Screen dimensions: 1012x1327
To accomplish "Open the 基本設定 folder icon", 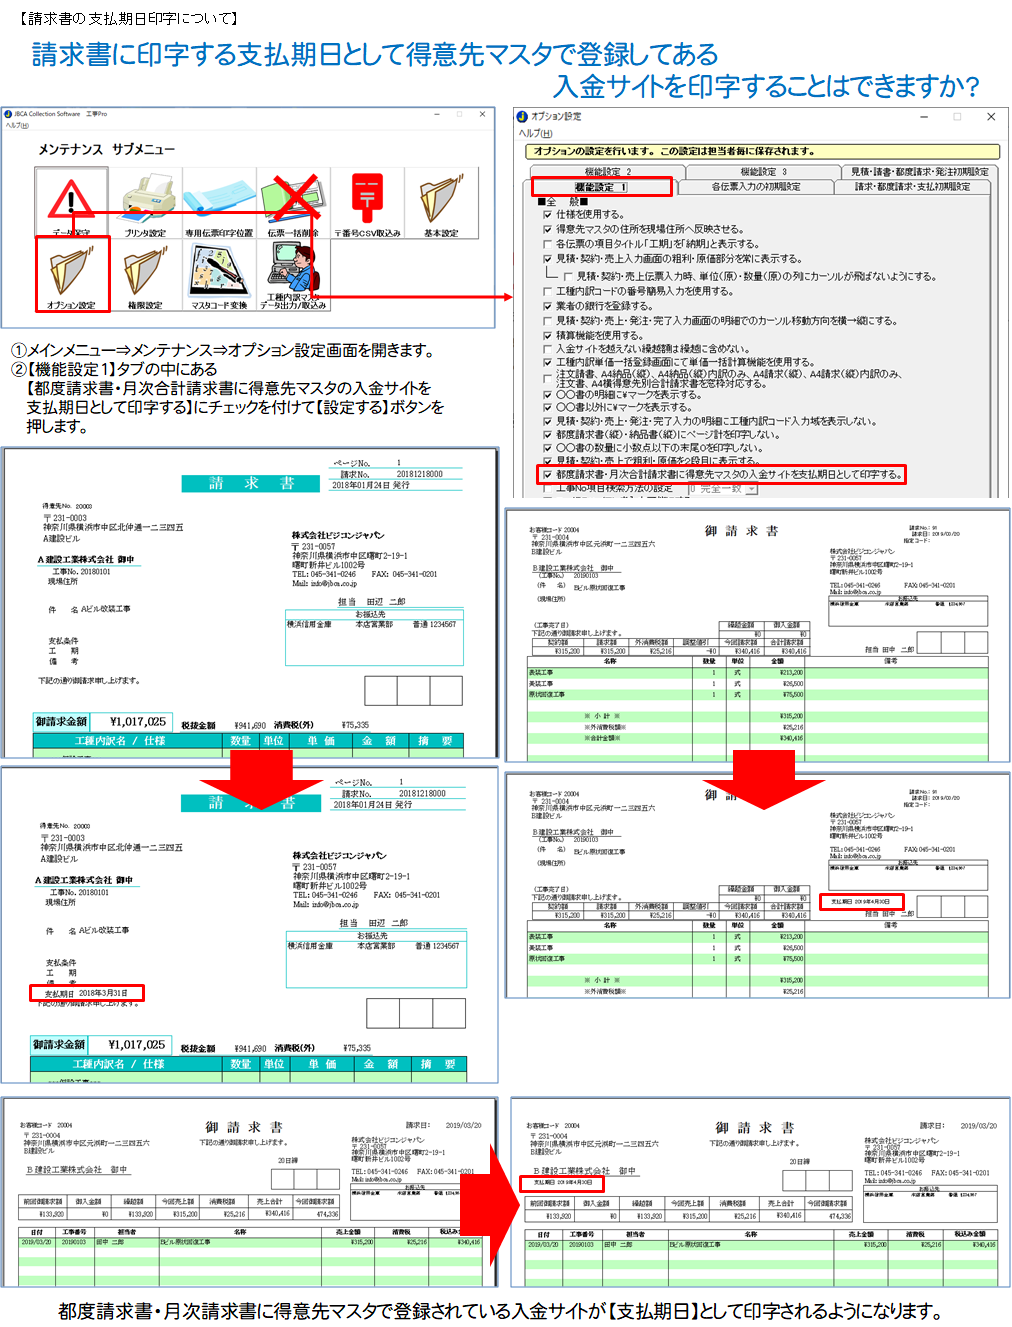I will 440,203.
